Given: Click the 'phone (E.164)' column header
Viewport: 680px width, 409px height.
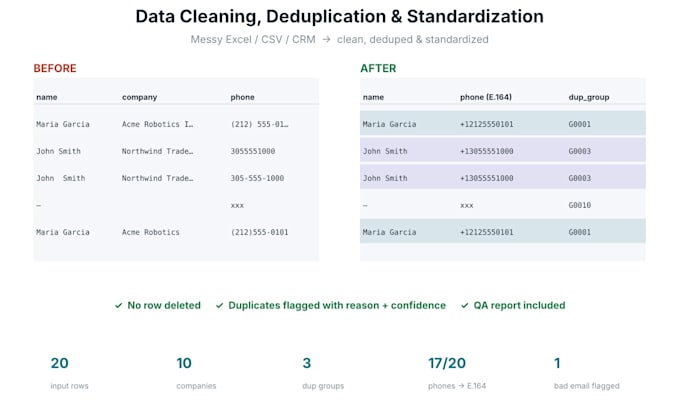Looking at the screenshot, I should [486, 97].
